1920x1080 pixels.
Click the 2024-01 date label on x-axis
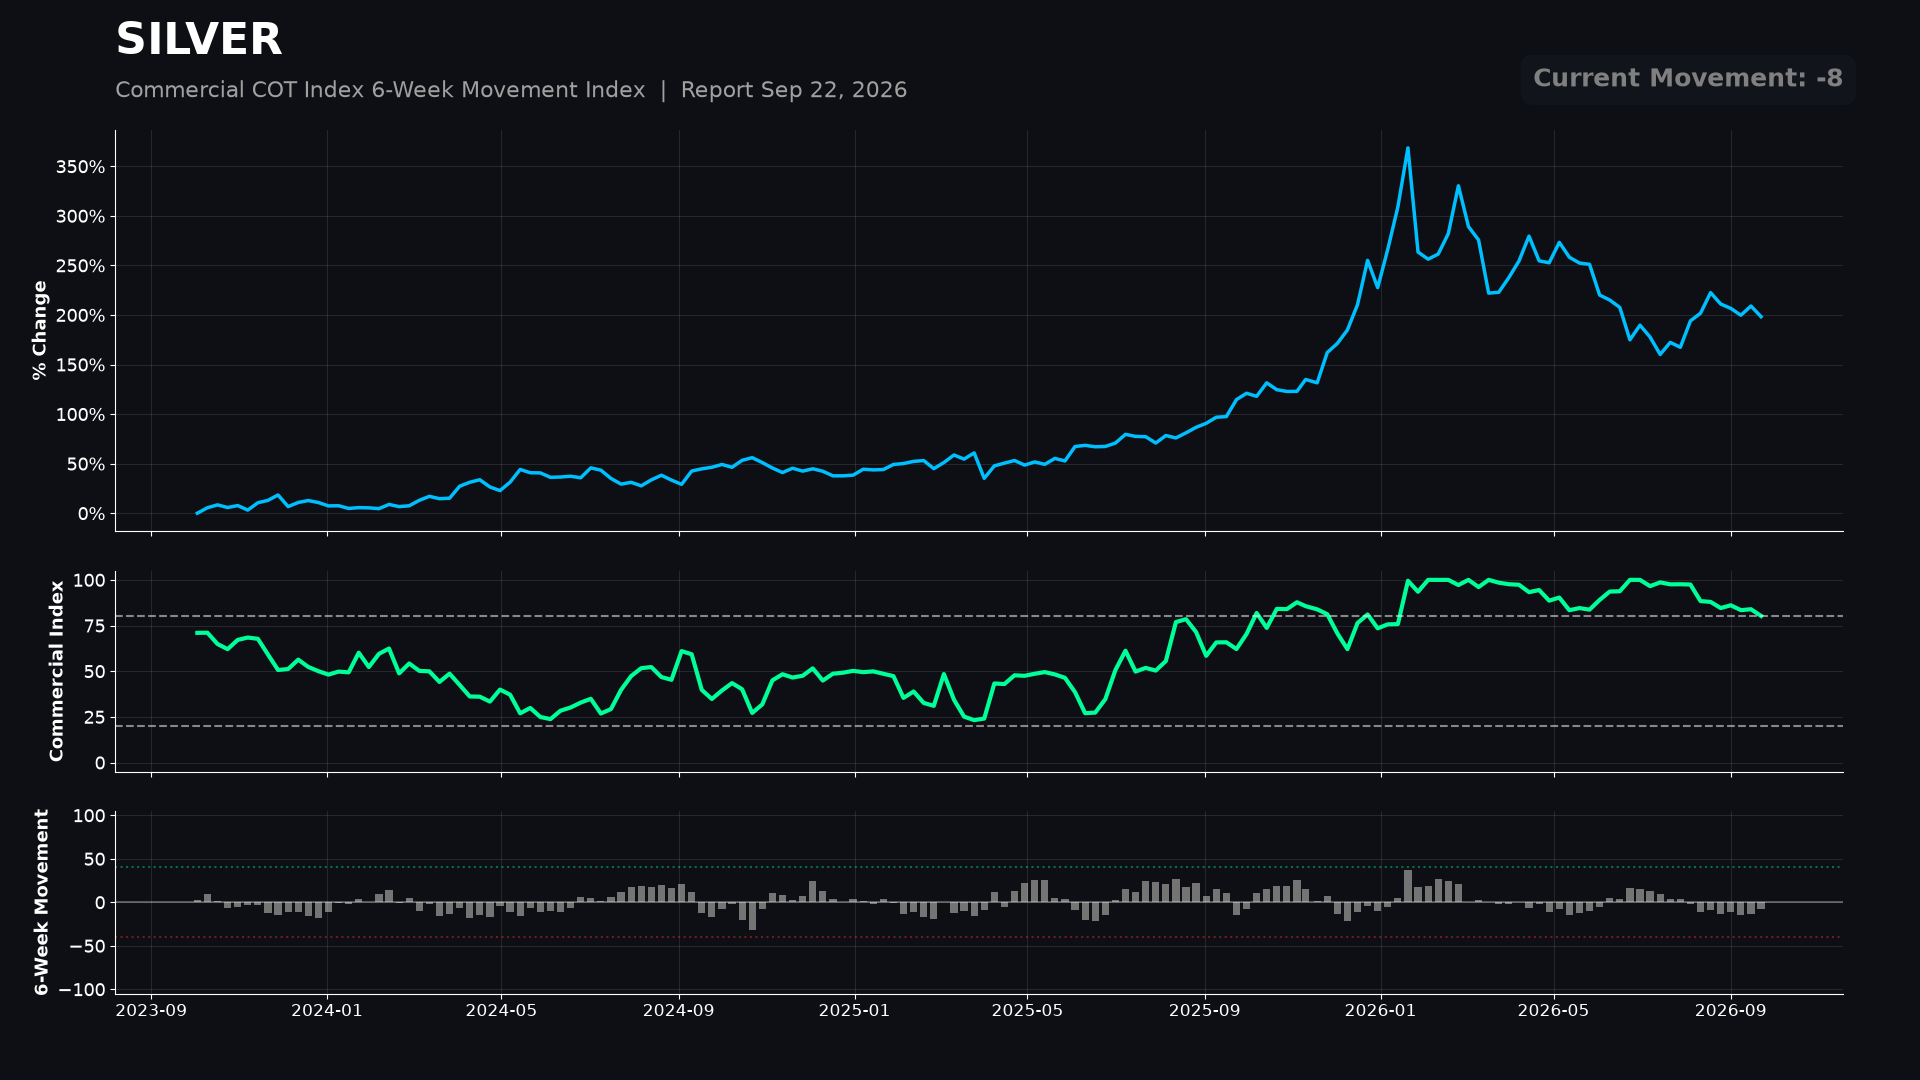click(327, 1011)
